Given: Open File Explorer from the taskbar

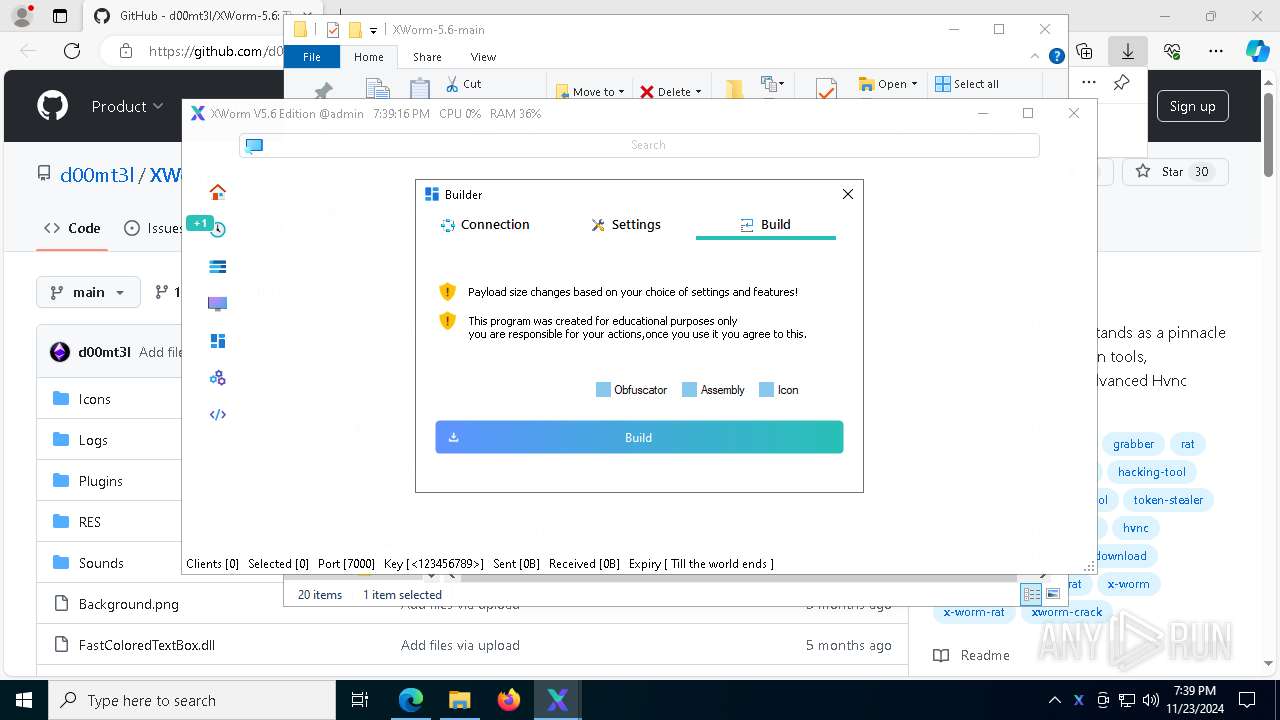Looking at the screenshot, I should (460, 700).
